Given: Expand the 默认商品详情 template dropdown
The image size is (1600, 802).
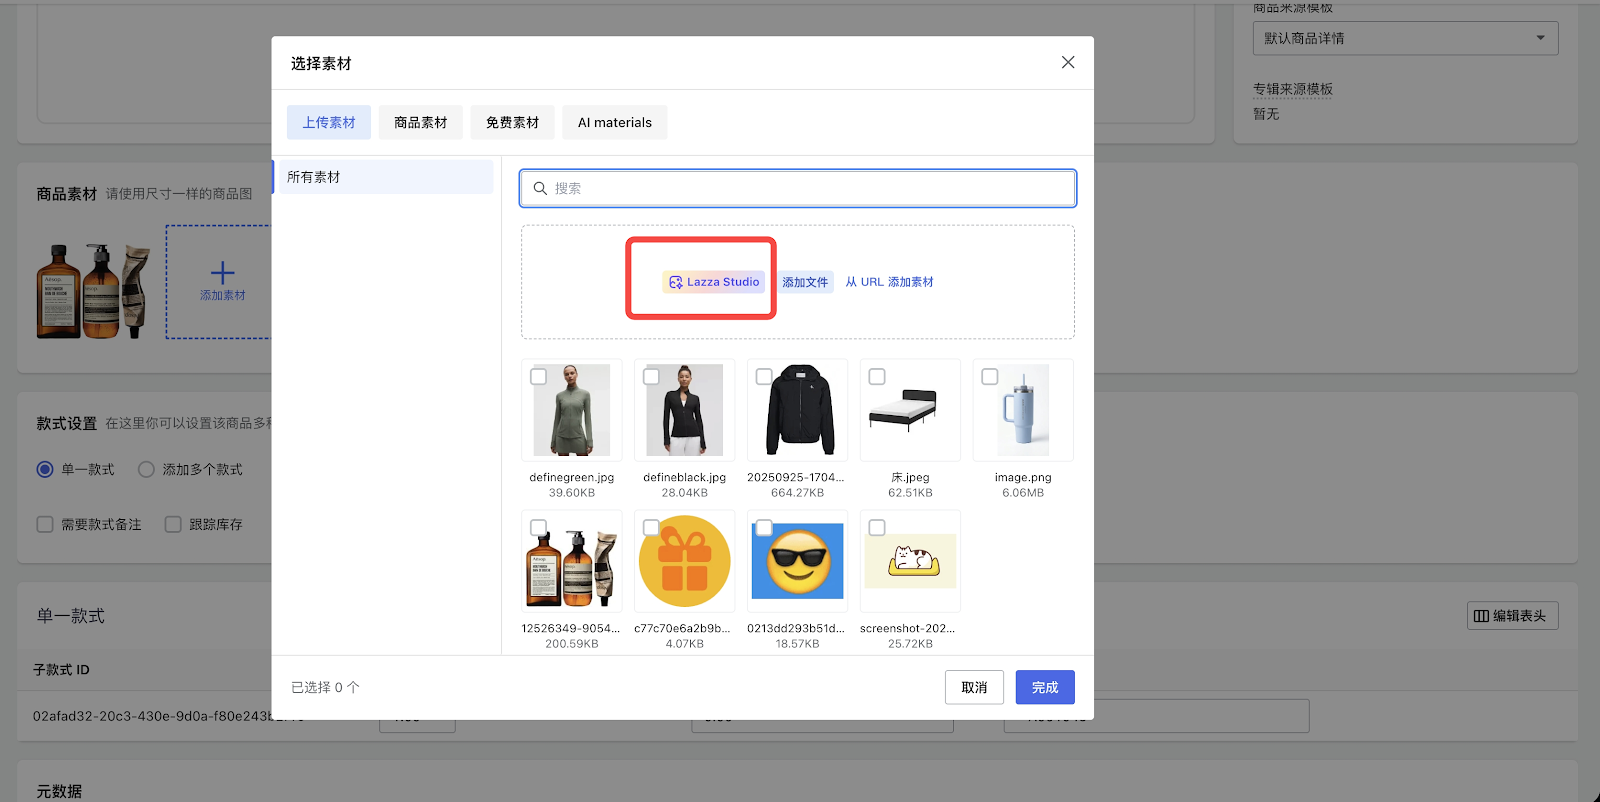Looking at the screenshot, I should pos(1404,38).
